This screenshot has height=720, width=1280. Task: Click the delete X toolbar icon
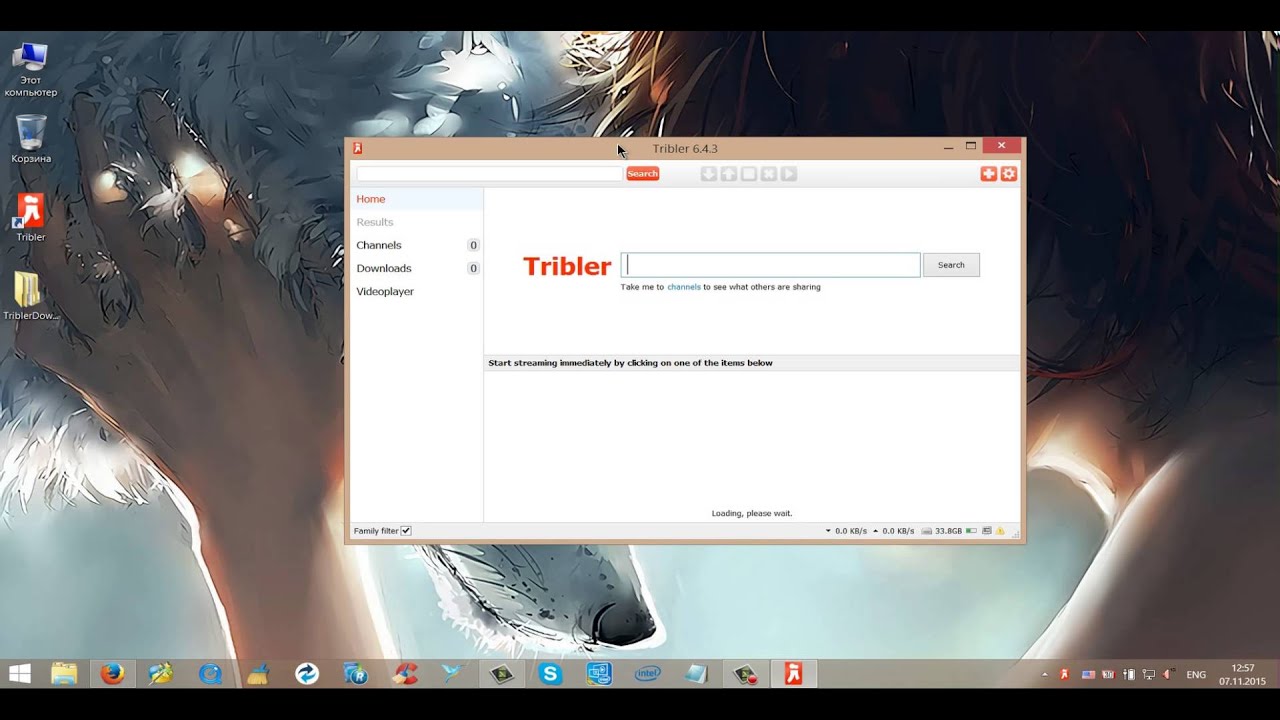coord(768,174)
